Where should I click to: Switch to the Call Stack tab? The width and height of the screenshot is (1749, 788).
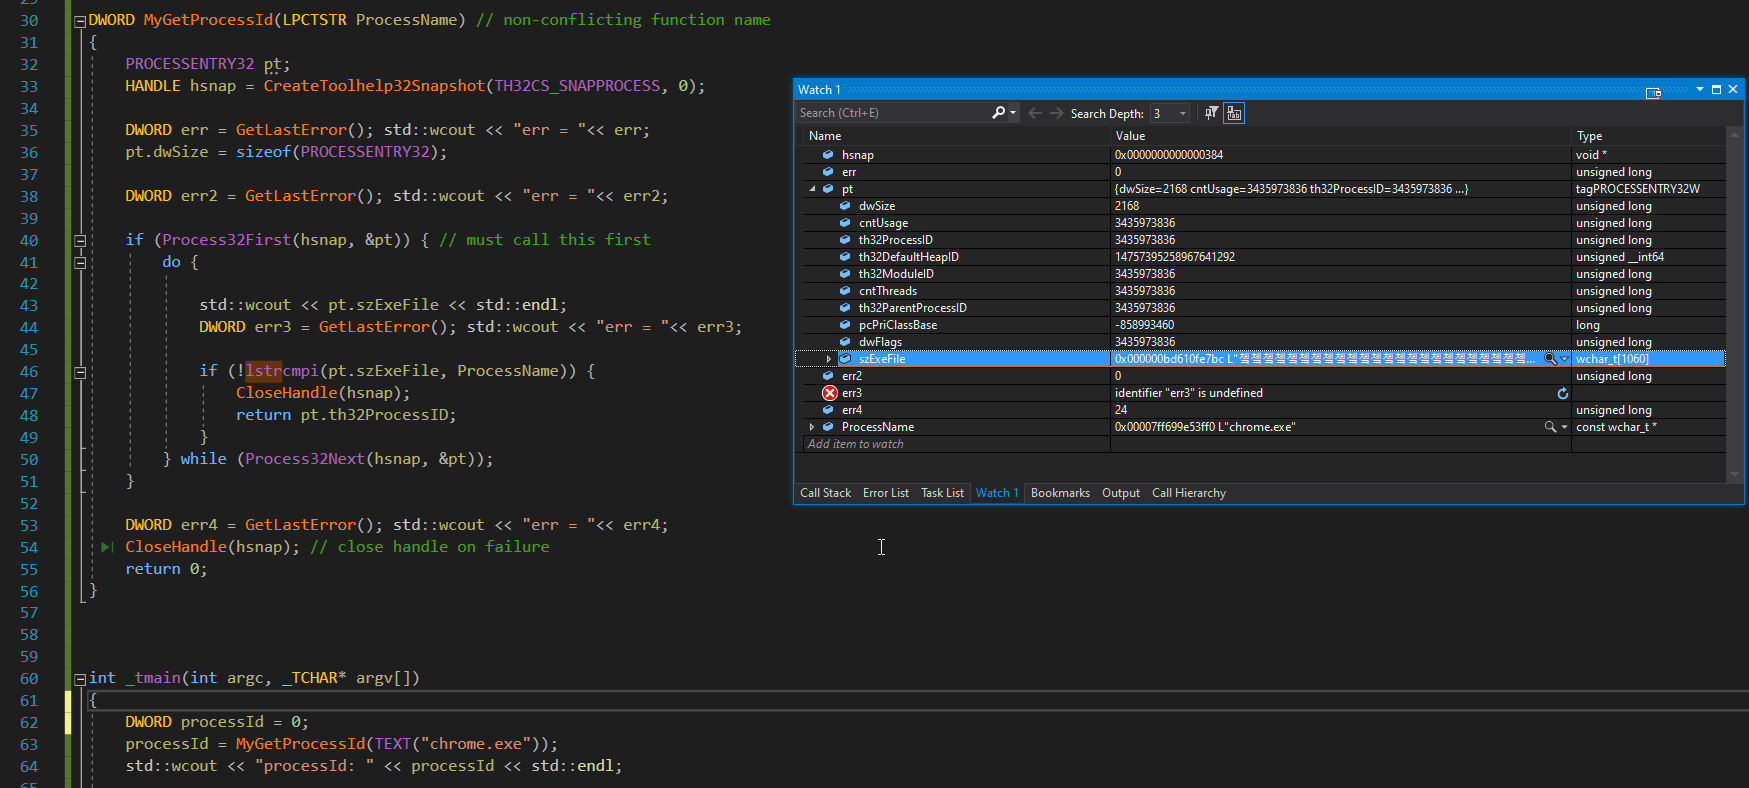[x=825, y=493]
